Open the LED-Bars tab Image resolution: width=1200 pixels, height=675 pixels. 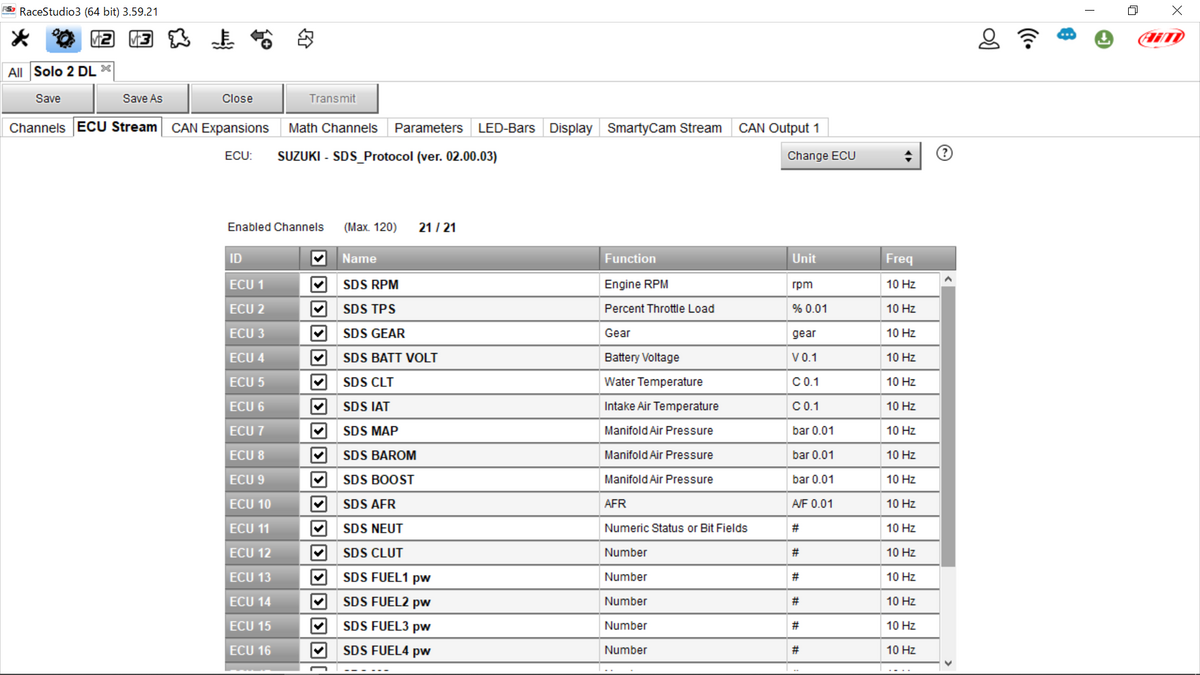pyautogui.click(x=506, y=128)
